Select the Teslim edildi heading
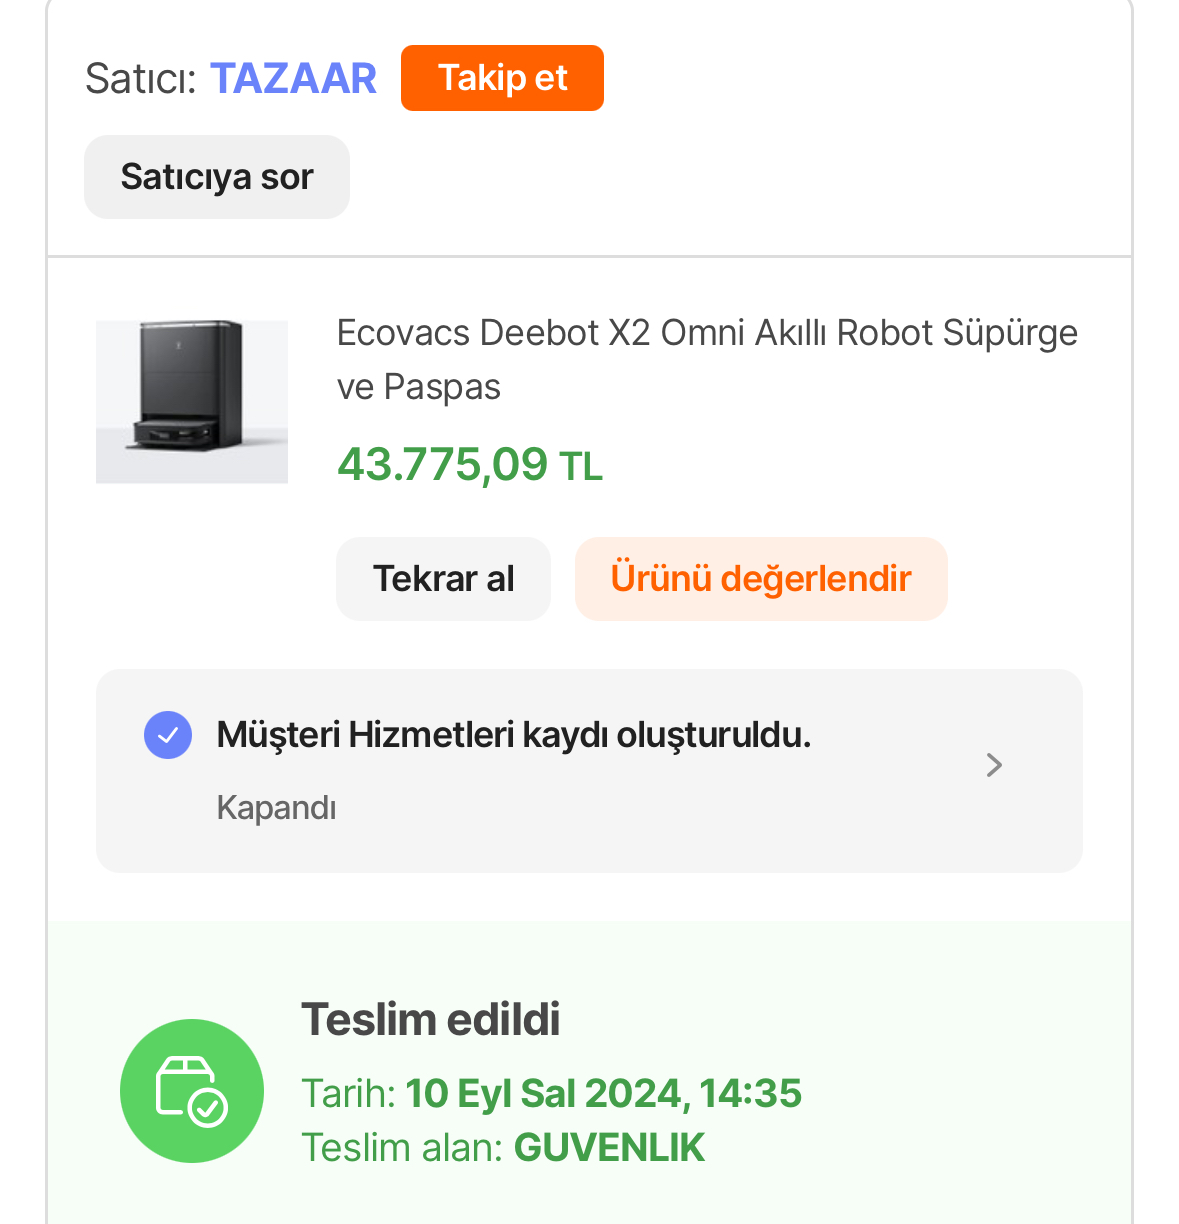Screen dimensions: 1179x1224 pos(431,1020)
